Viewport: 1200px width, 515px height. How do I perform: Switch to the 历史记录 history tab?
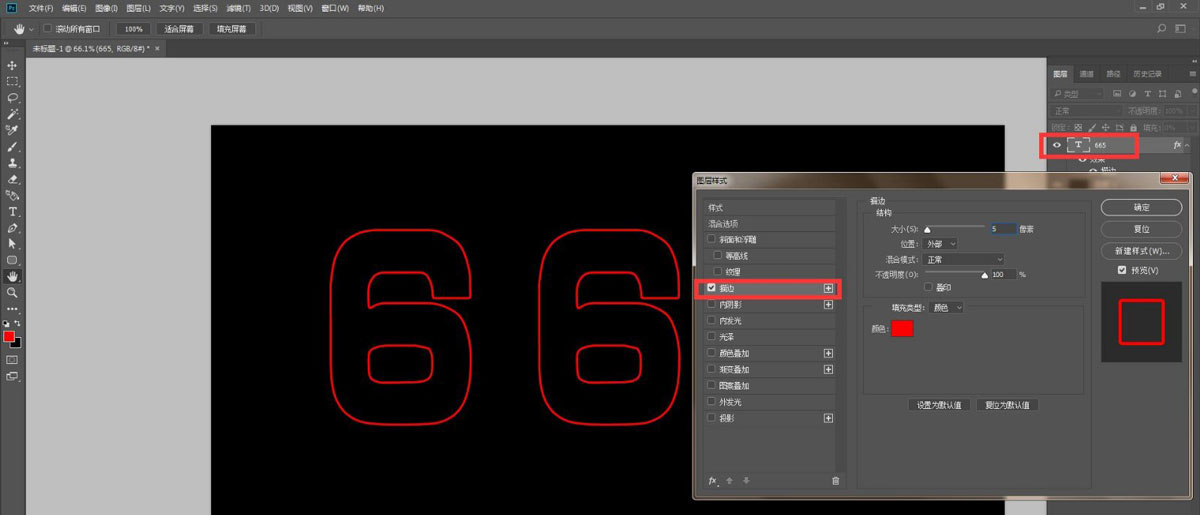click(1147, 74)
